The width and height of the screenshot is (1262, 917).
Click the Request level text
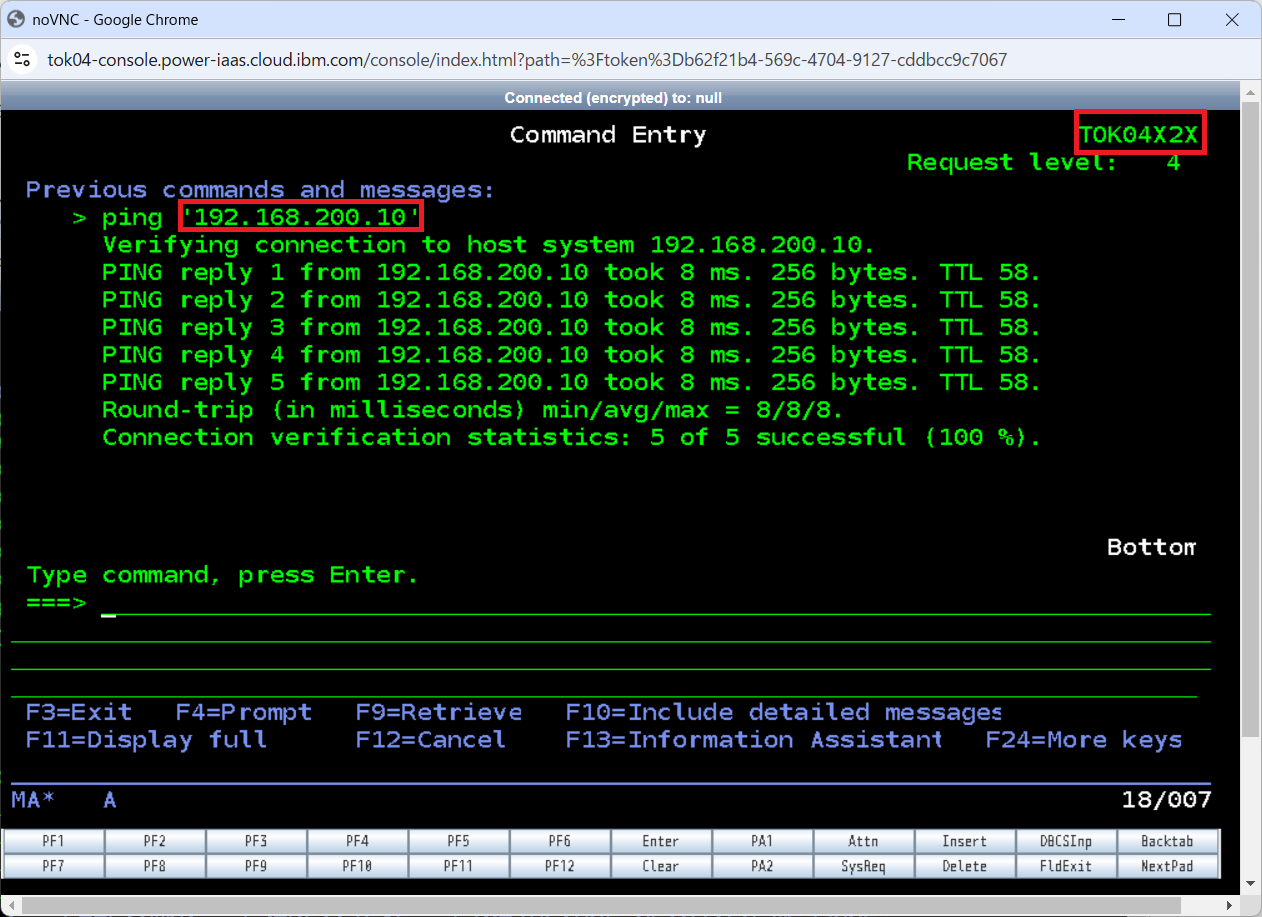tap(1012, 162)
